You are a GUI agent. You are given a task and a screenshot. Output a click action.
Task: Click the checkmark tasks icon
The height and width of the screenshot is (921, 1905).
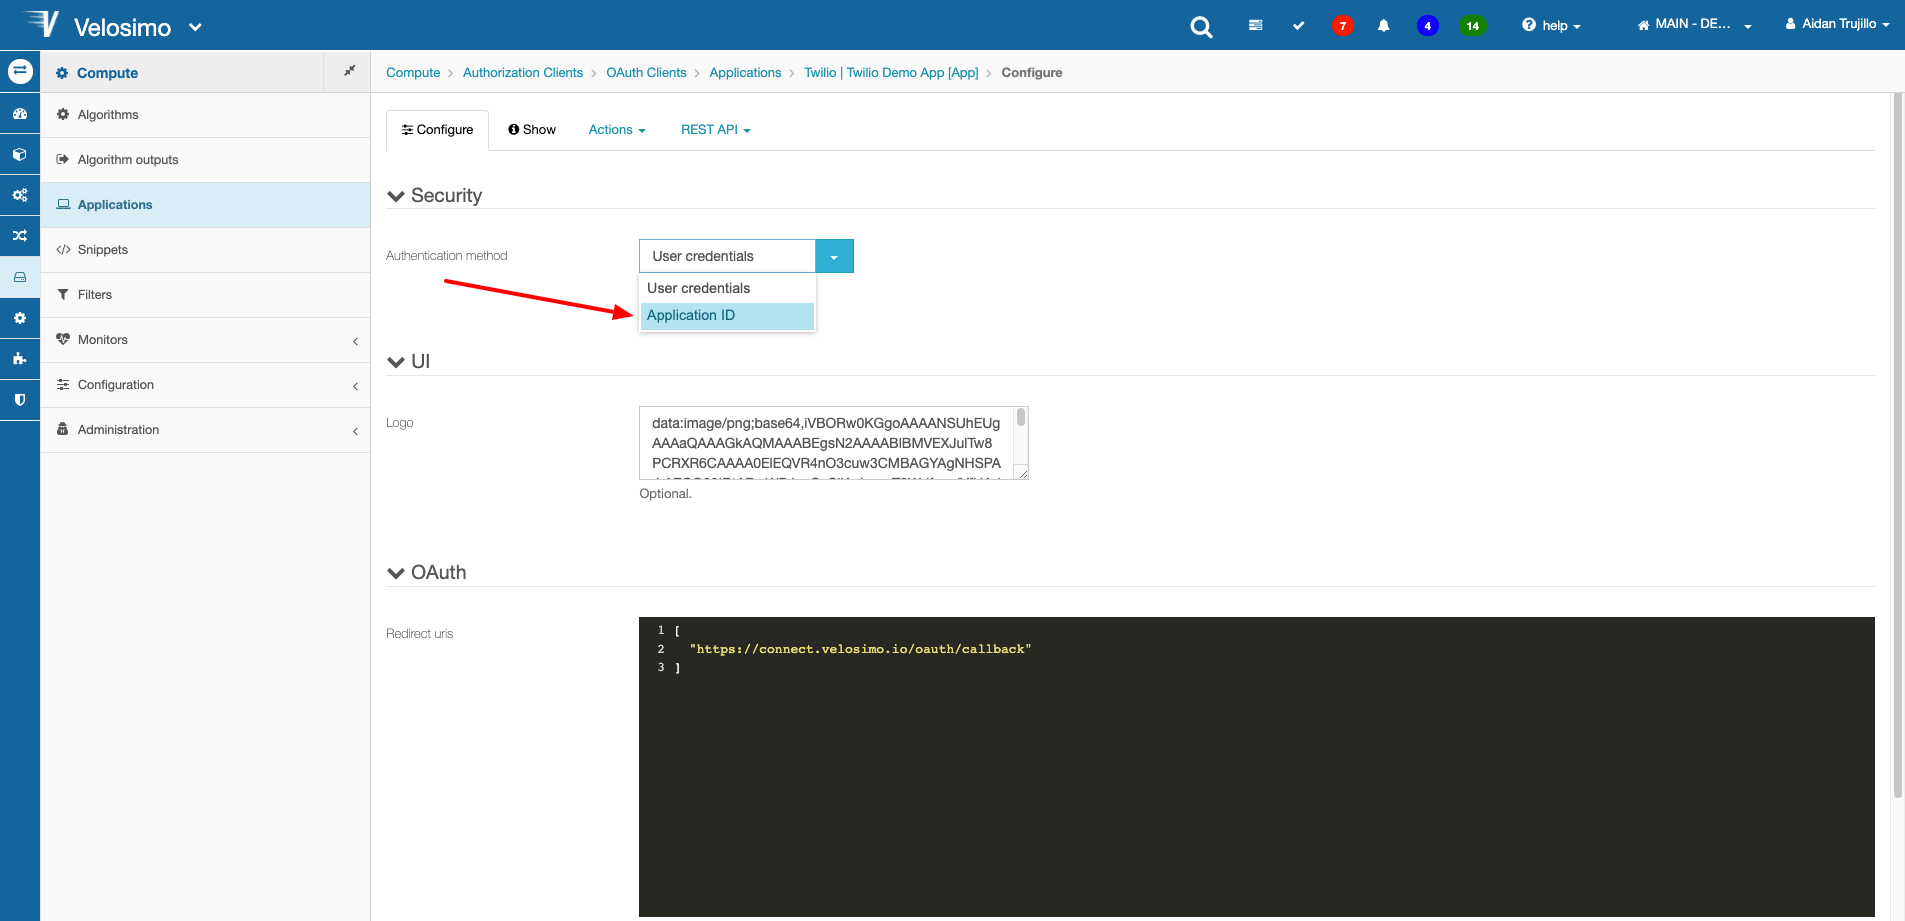(1298, 26)
